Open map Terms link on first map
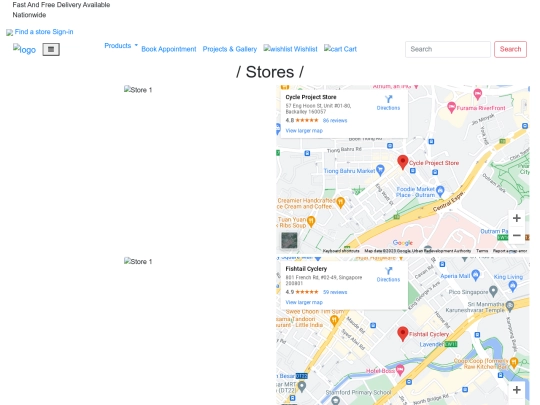The height and width of the screenshot is (405, 540). click(x=482, y=251)
